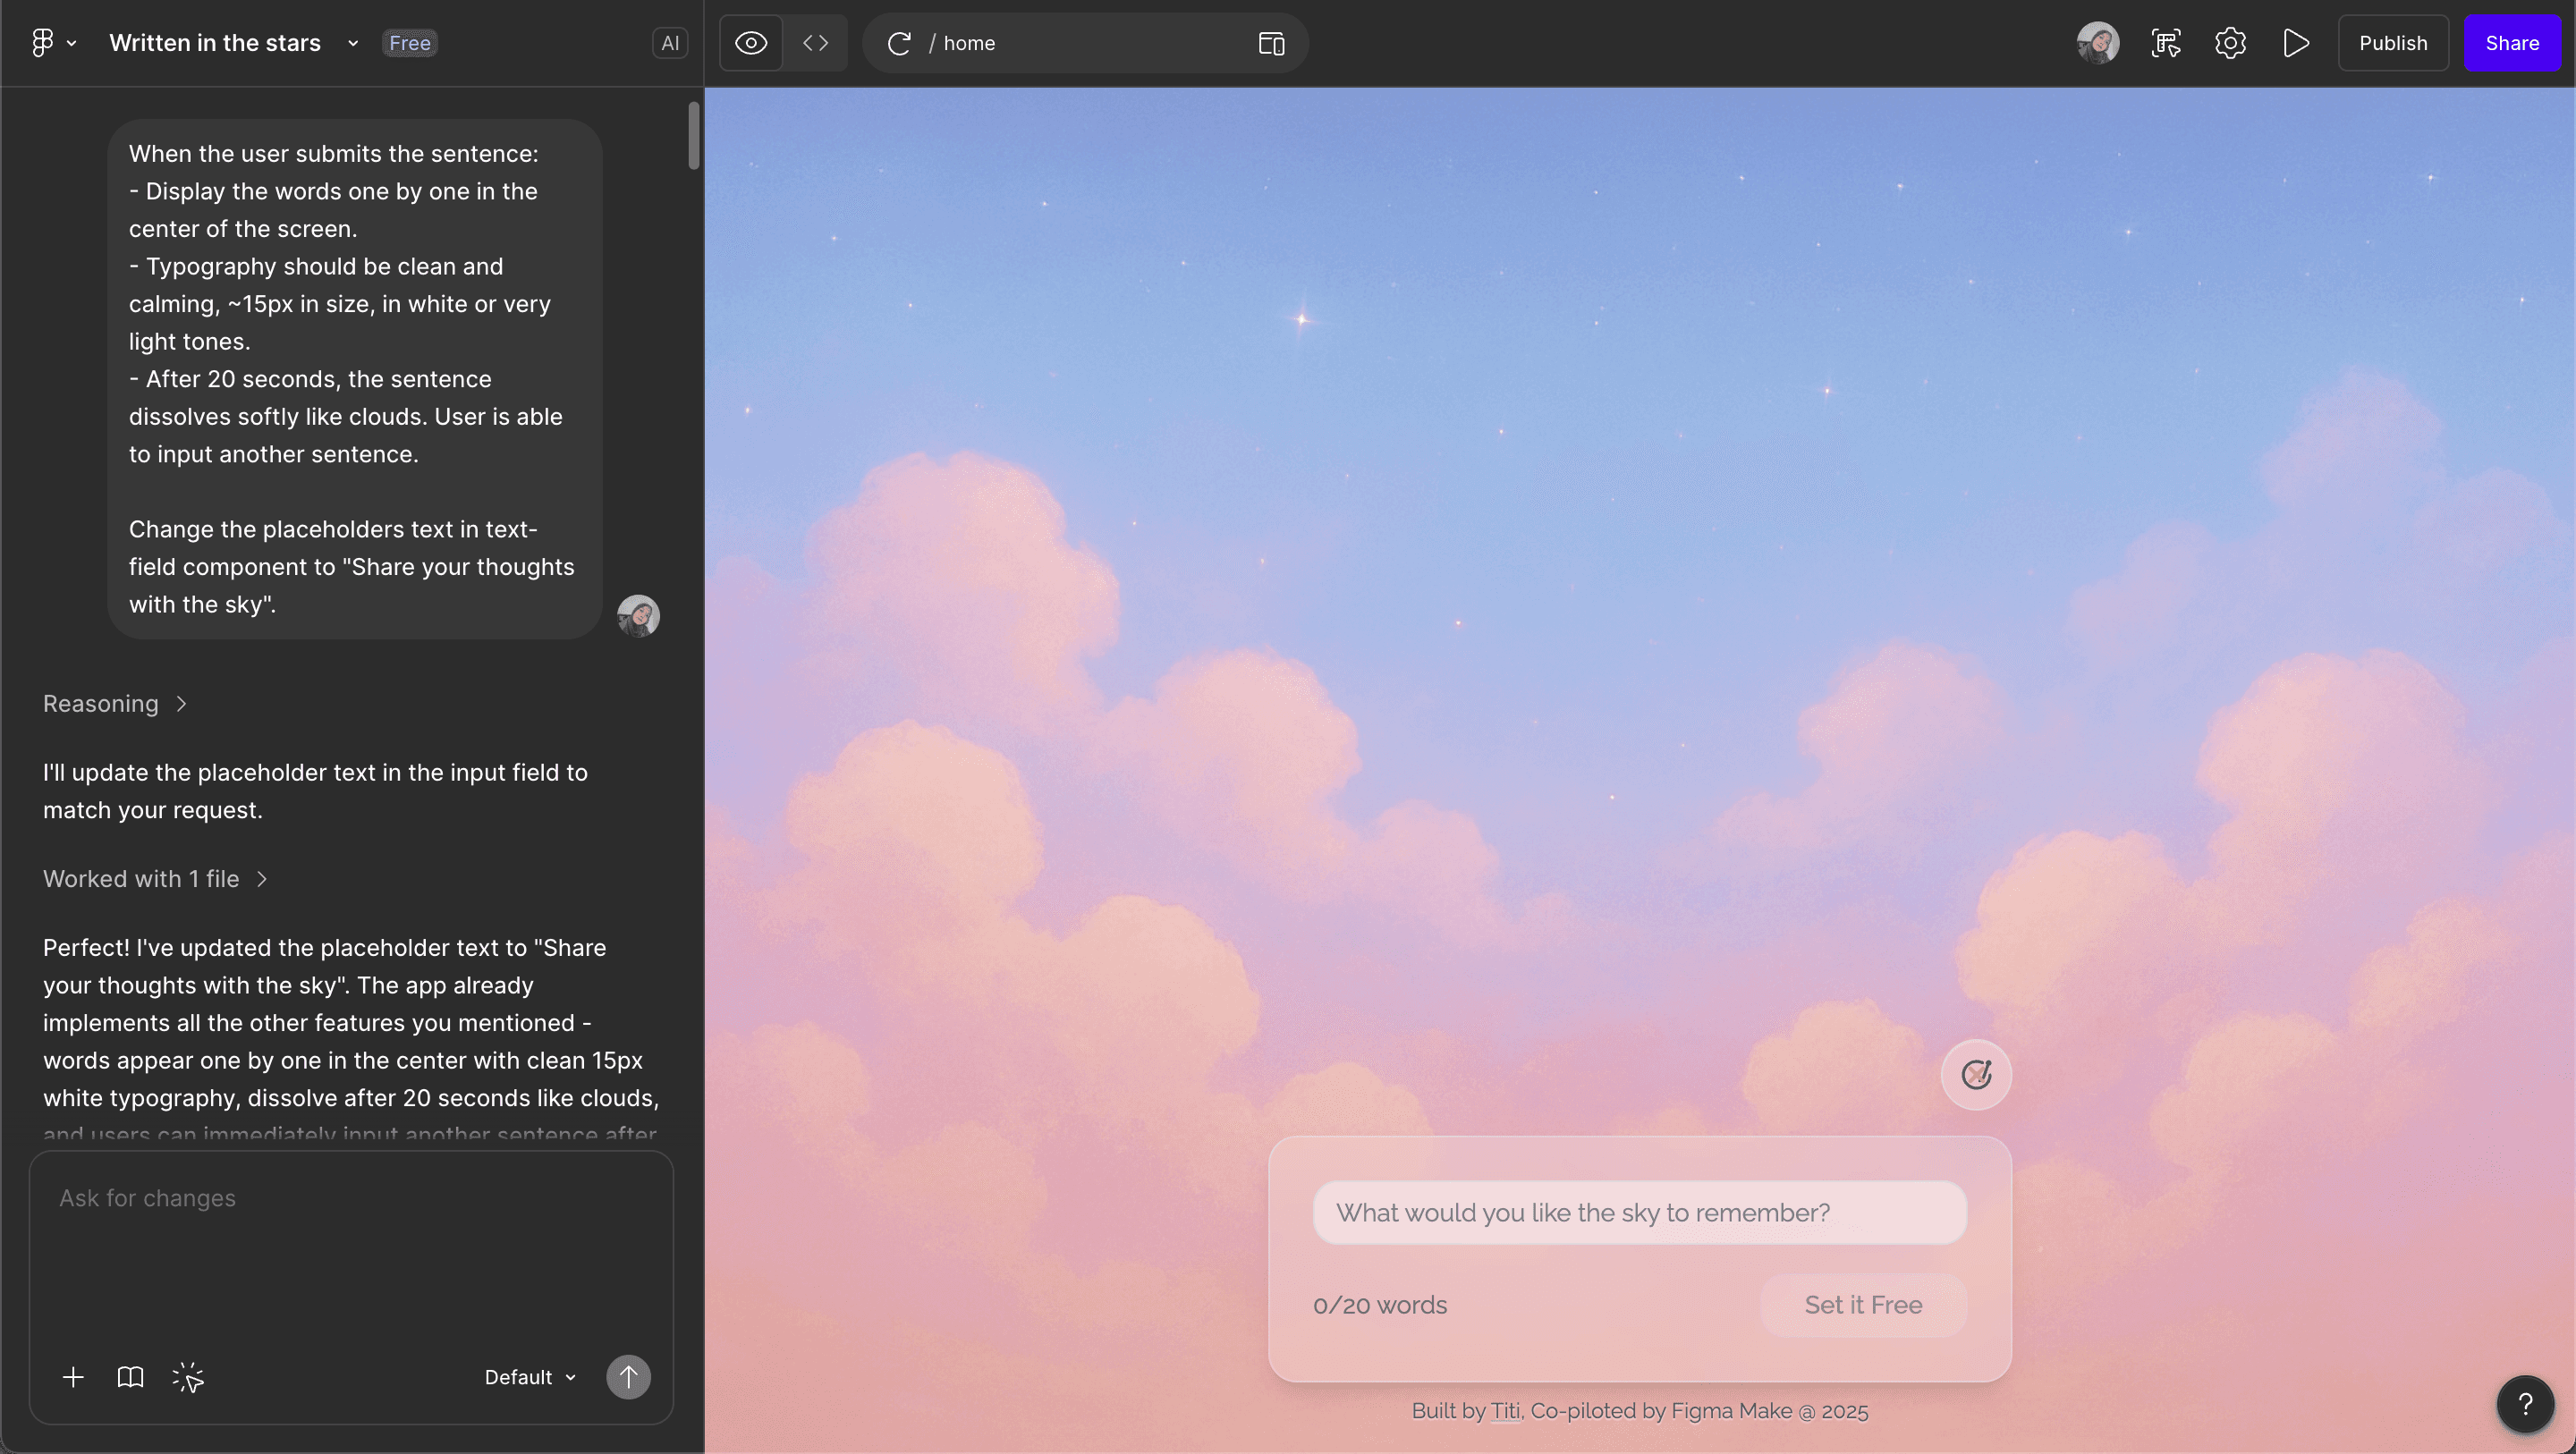Click the circular check icon above card

pos(1976,1074)
